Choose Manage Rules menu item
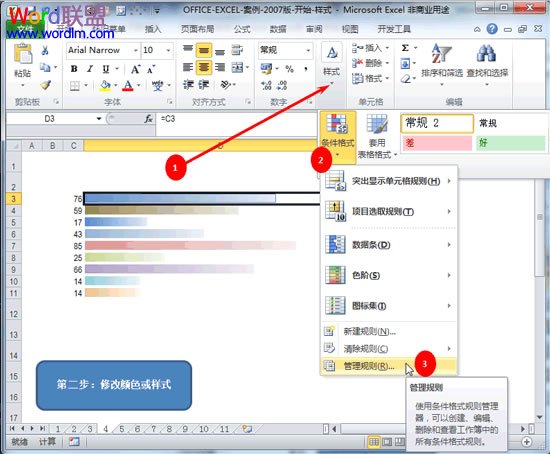Screen dimensions: 550x454 point(389,366)
